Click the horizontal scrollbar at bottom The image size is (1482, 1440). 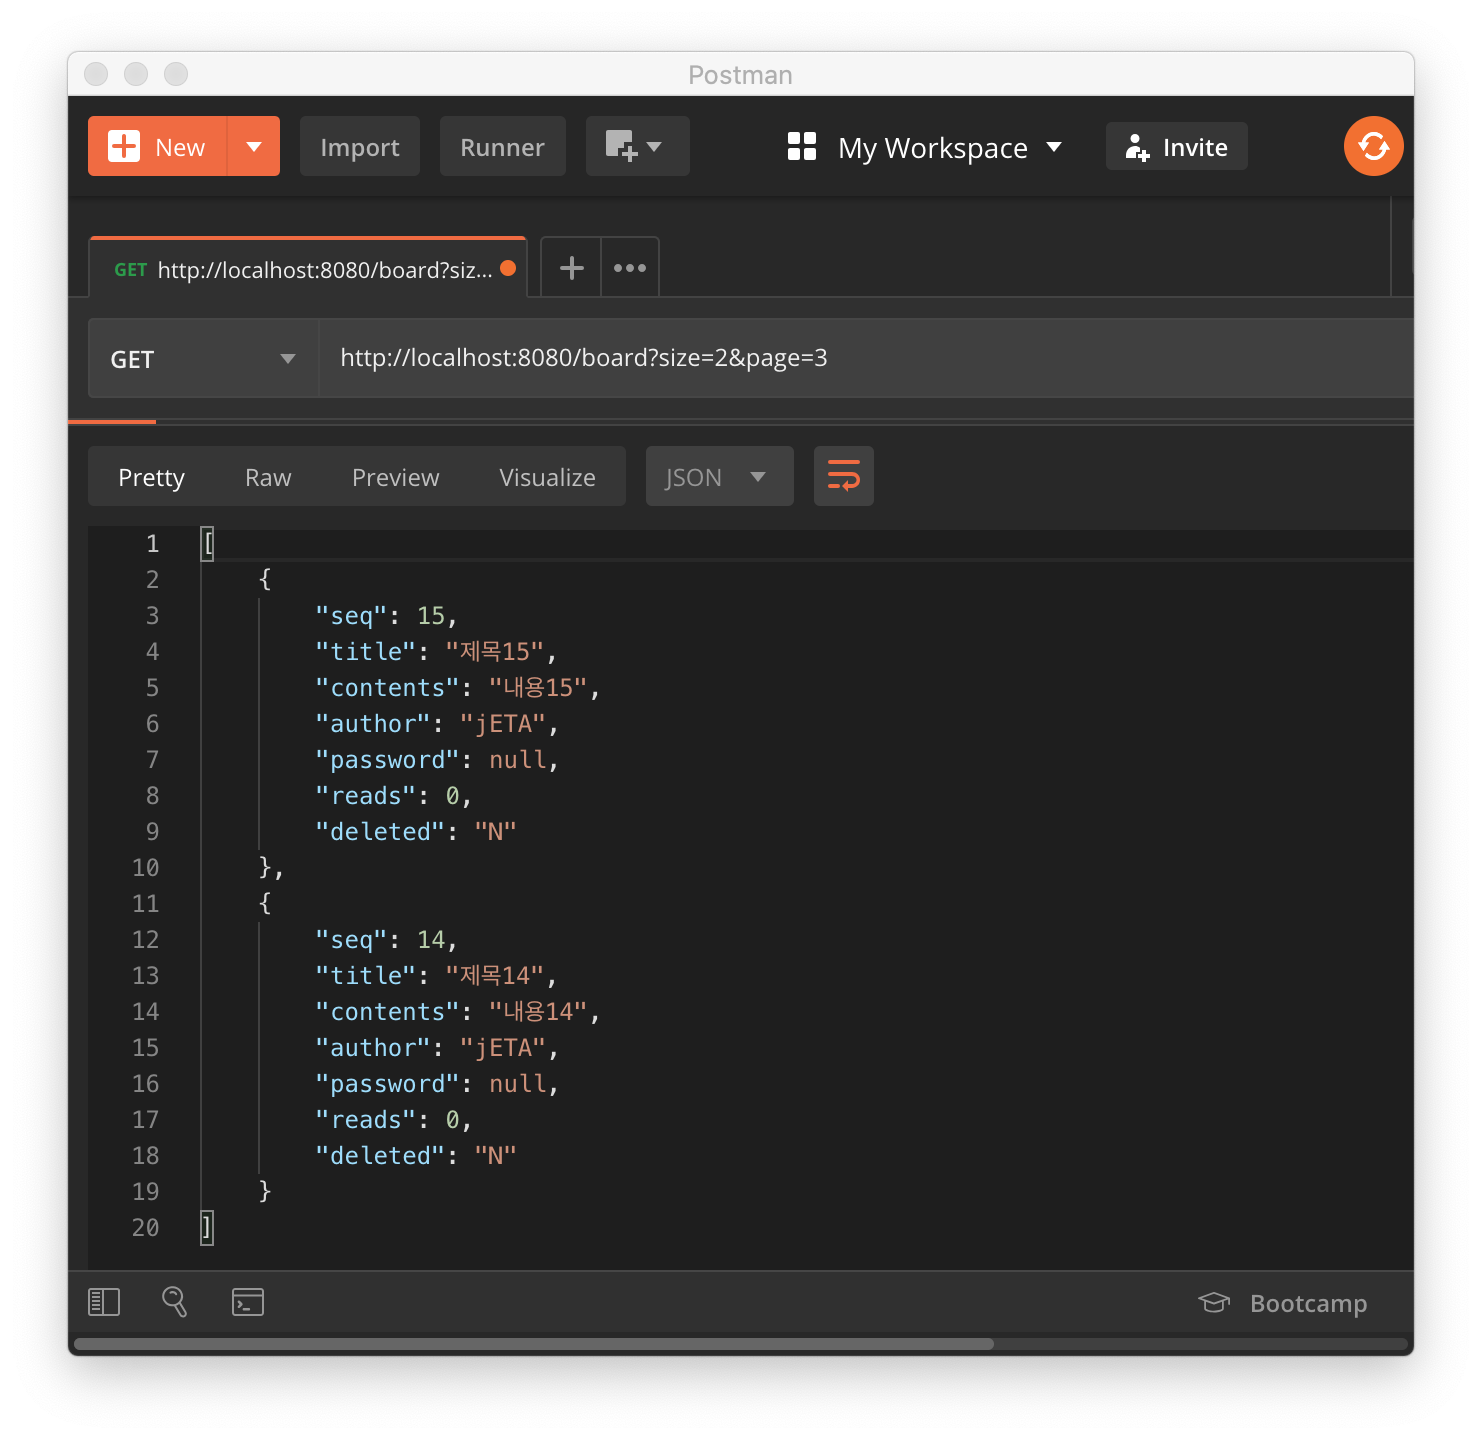point(534,1343)
